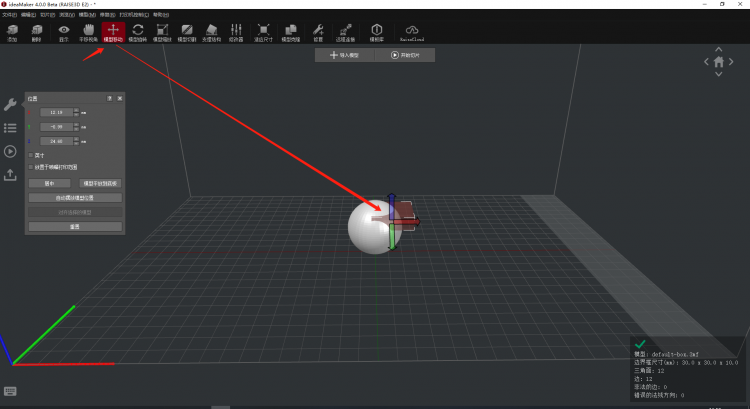Toggle the inch units checkbox

pos(31,155)
